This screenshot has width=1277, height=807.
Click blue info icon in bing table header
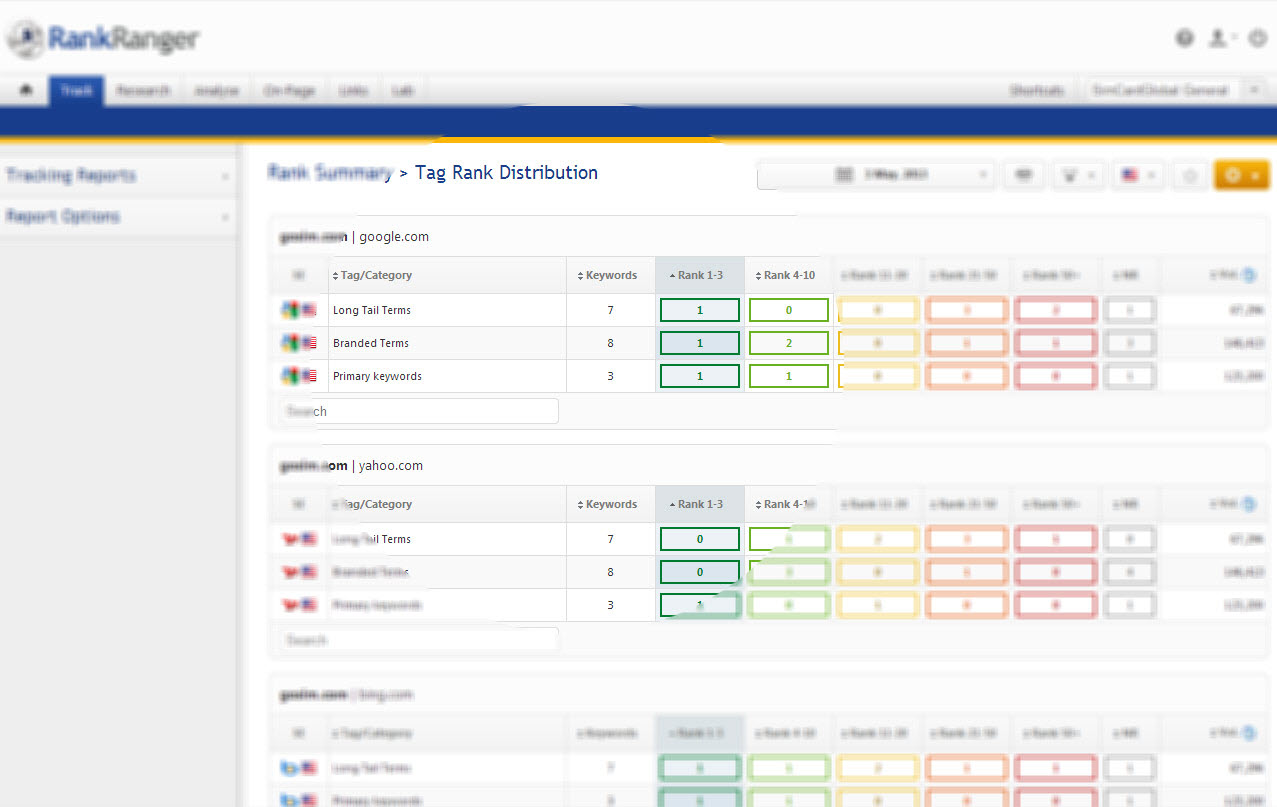point(1249,733)
